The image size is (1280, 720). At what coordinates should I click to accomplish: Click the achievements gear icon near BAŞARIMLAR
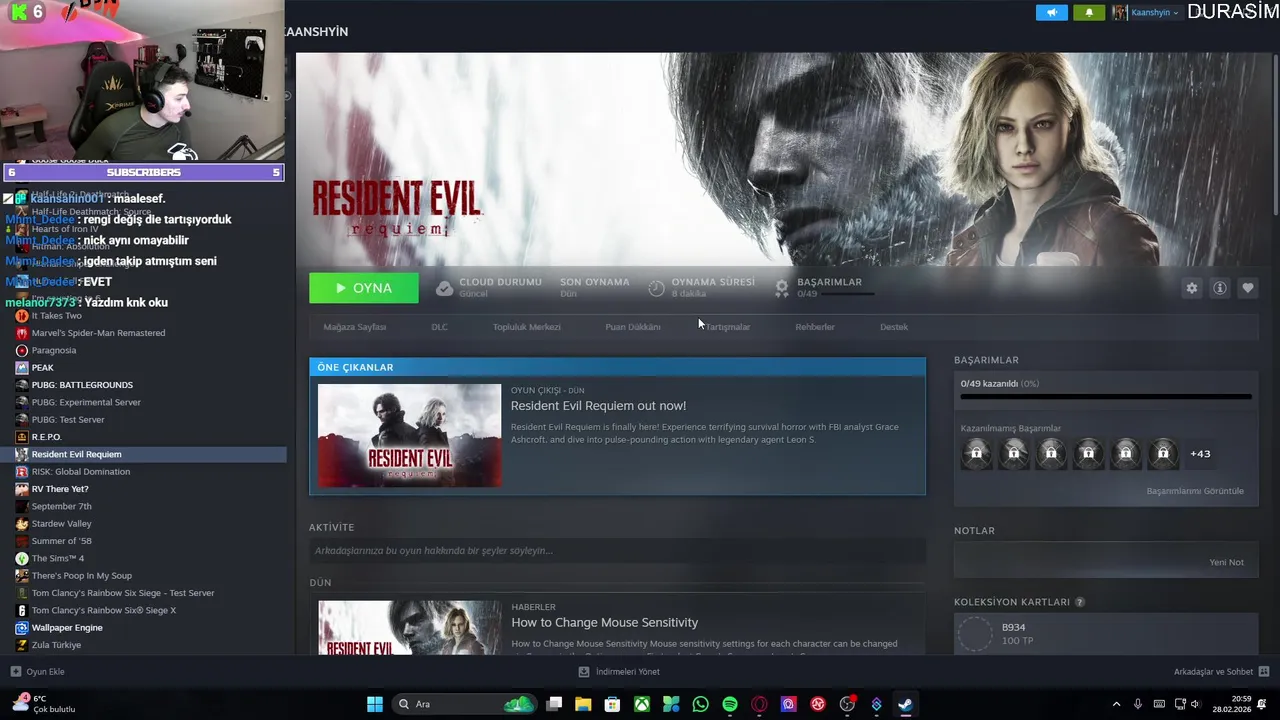point(782,288)
